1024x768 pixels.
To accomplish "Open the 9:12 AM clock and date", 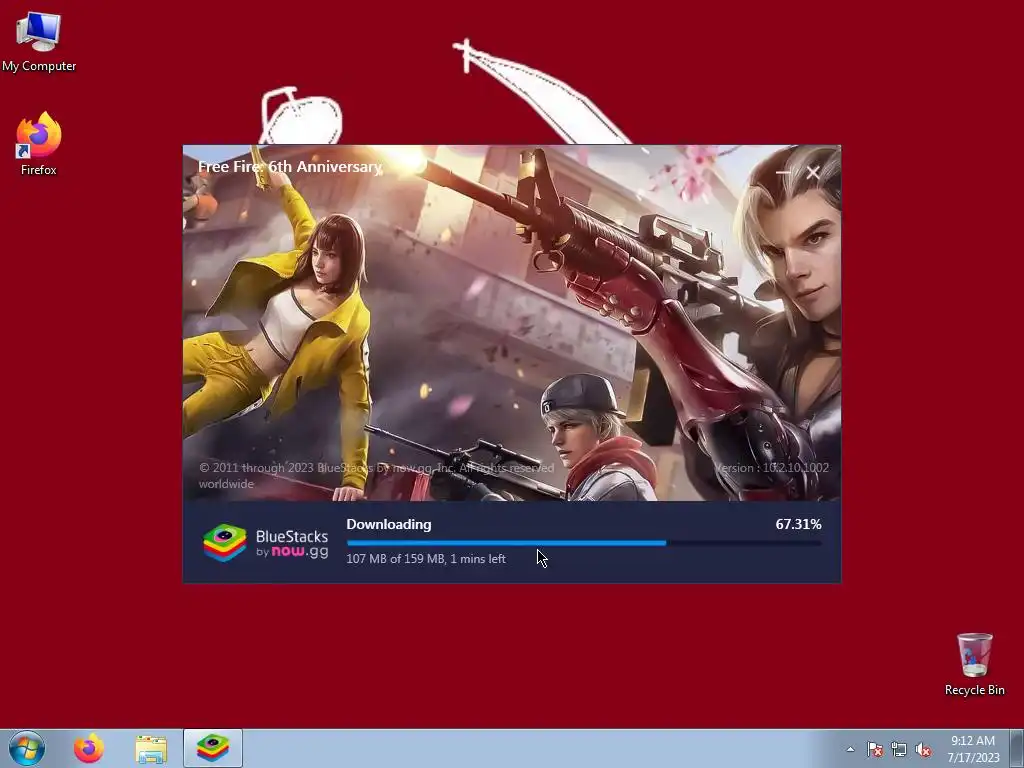I will tap(973, 749).
